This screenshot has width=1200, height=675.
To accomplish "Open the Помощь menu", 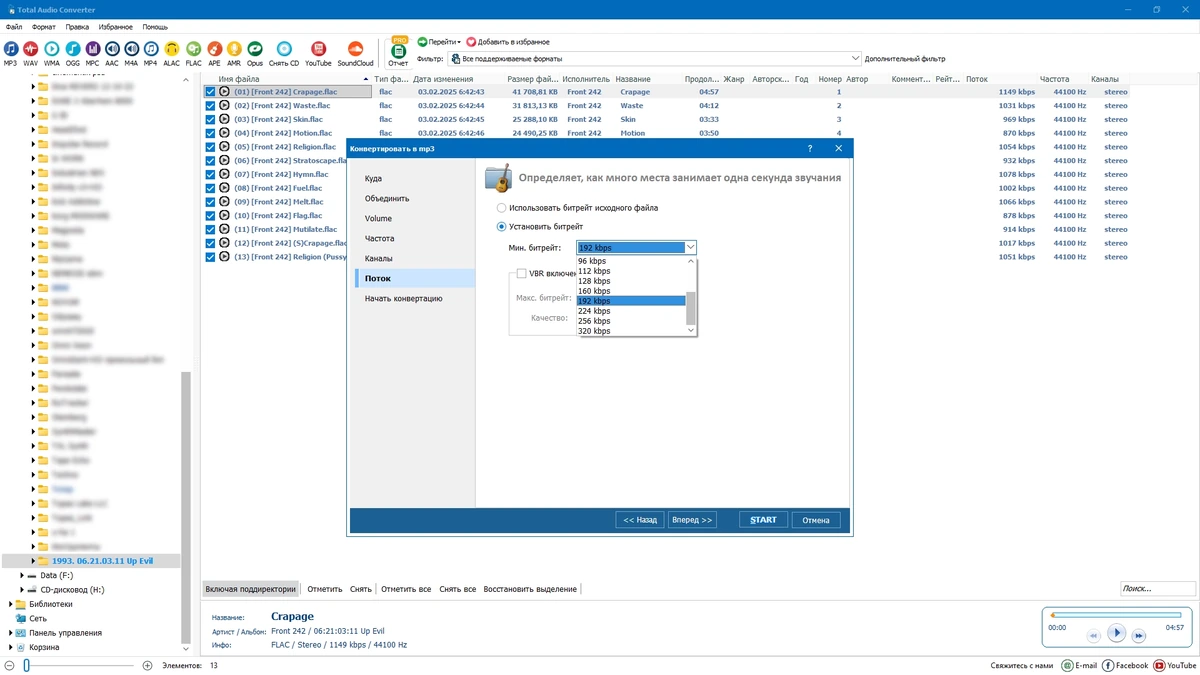I will click(x=155, y=27).
